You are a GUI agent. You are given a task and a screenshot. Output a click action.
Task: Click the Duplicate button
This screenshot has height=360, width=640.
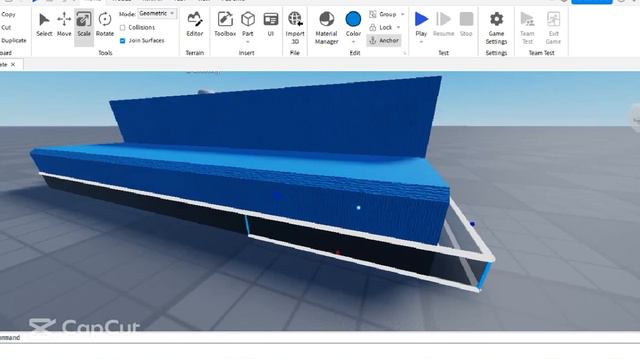14,40
